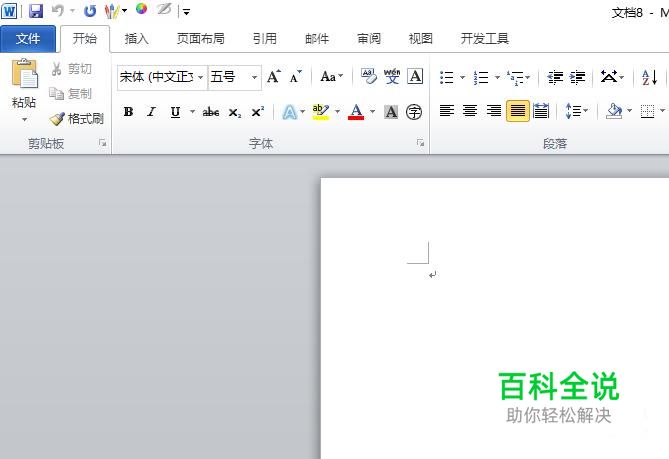
Task: Click the Decrease Indent icon
Action: 555,78
